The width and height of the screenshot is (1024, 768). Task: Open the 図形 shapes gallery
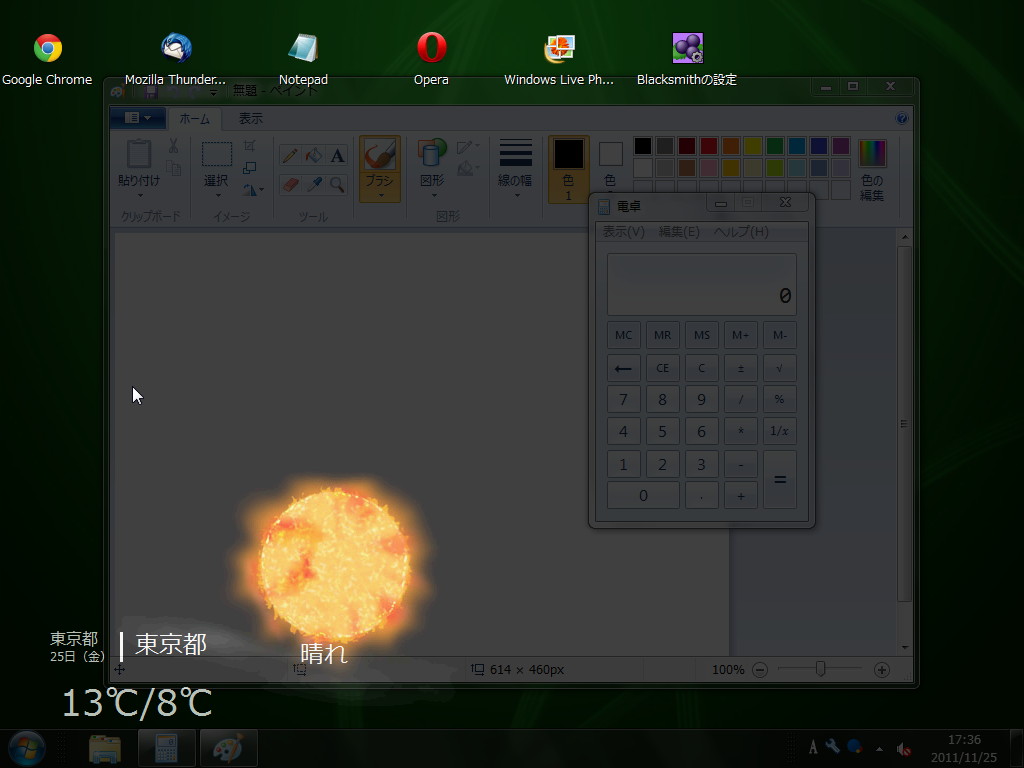click(432, 168)
